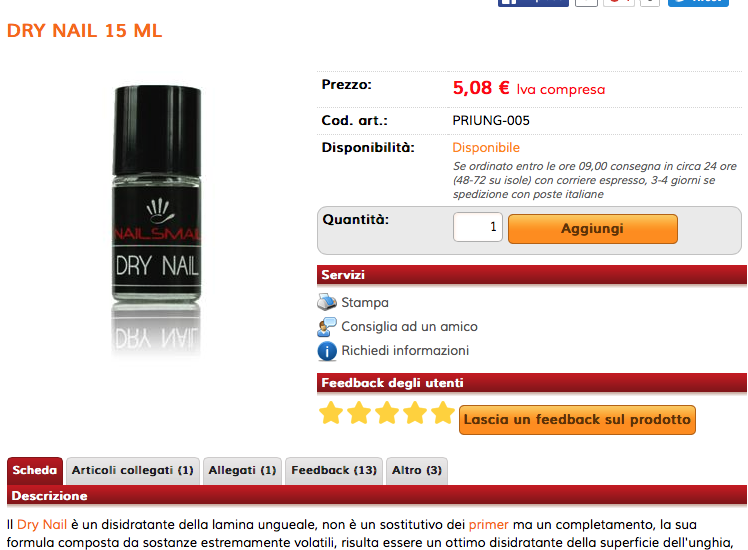This screenshot has height=550, width=748.
Task: Click the fifth feedback rating star
Action: click(443, 413)
